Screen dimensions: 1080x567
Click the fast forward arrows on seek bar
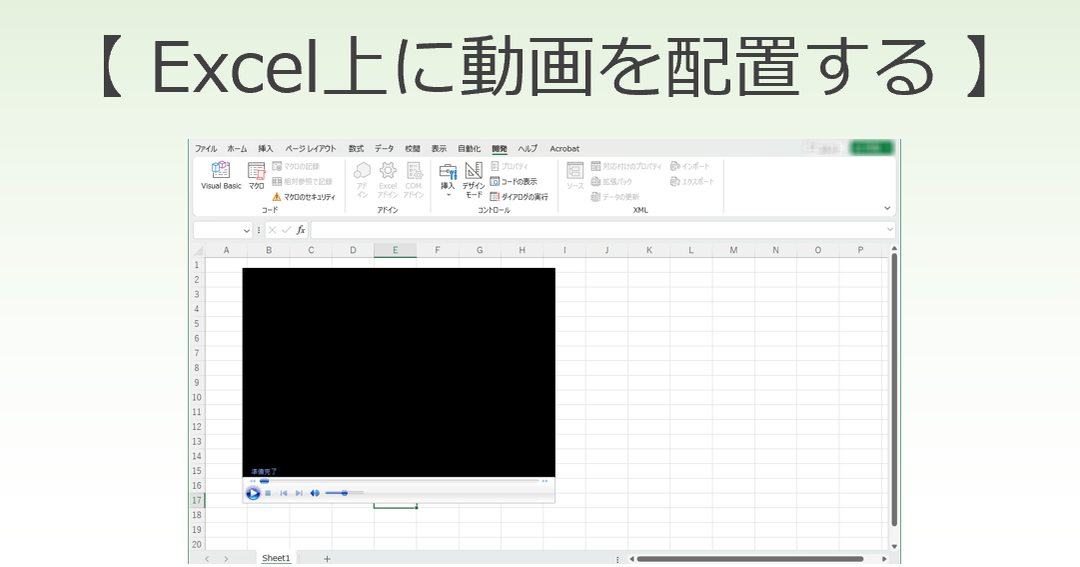point(545,481)
